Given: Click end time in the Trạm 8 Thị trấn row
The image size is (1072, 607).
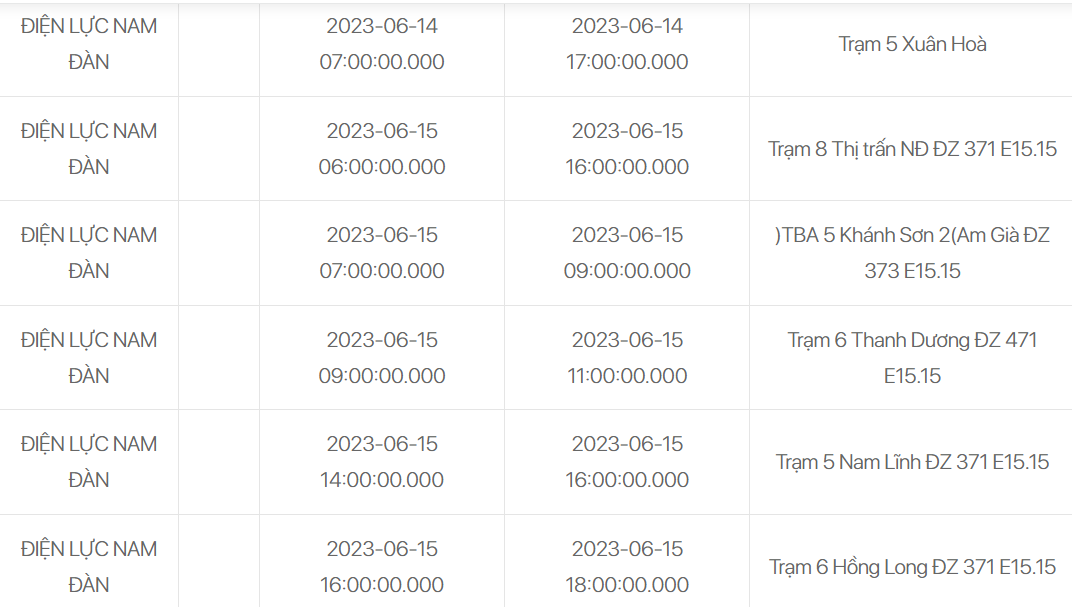Looking at the screenshot, I should point(627,149).
